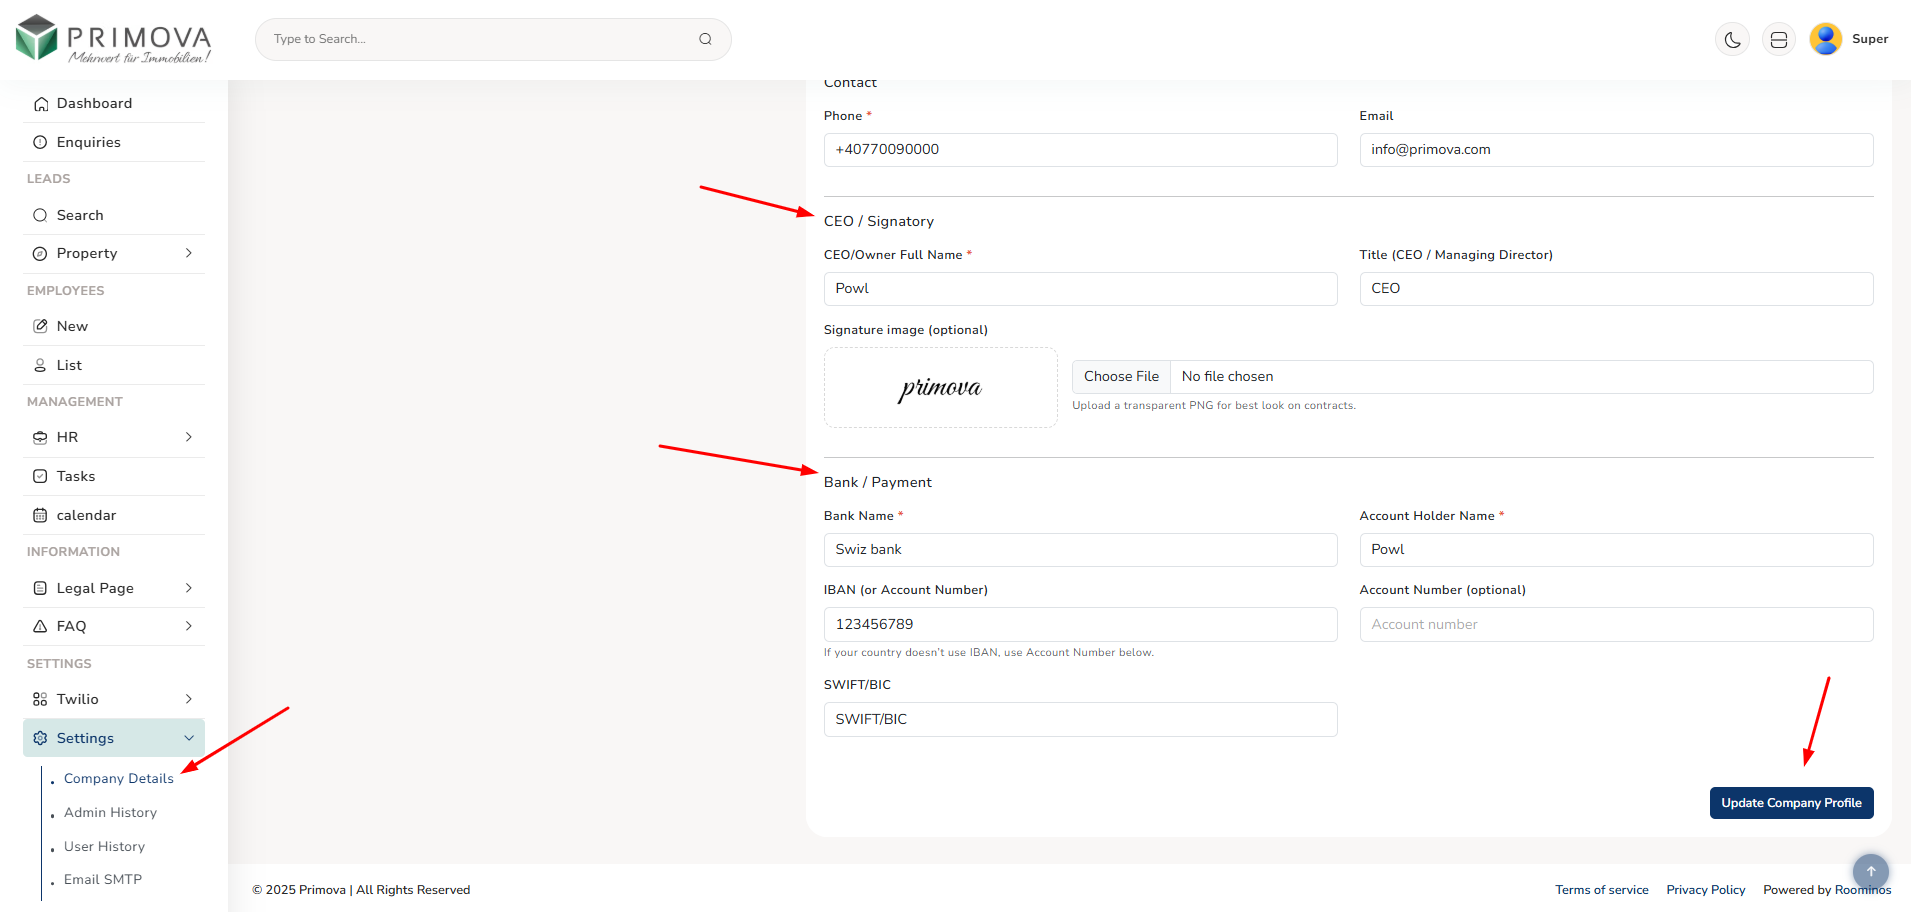Click the scroll-to-top arrow button
Viewport: 1911px width, 912px height.
[1870, 871]
